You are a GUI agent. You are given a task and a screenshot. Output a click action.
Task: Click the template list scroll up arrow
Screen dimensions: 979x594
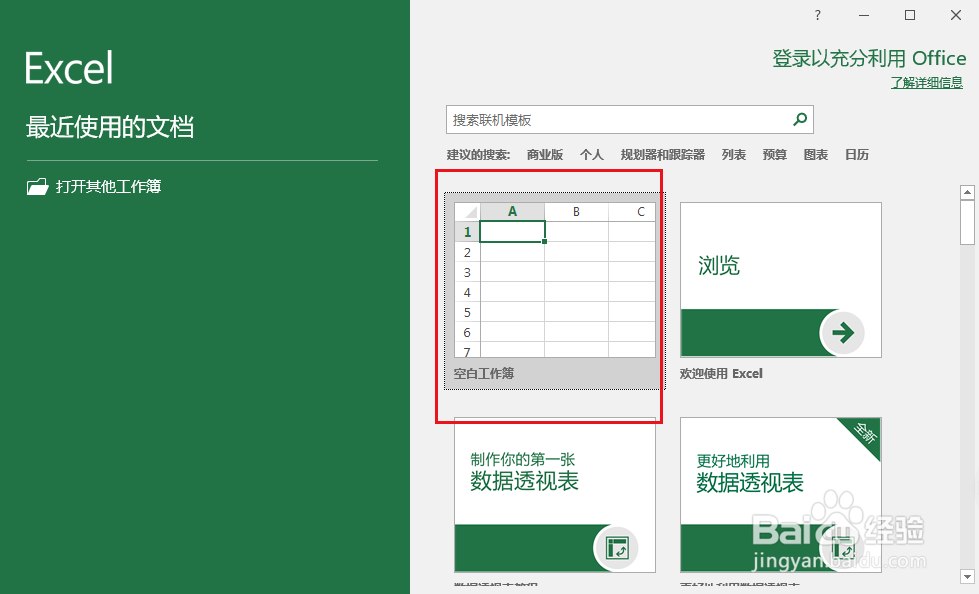click(967, 192)
